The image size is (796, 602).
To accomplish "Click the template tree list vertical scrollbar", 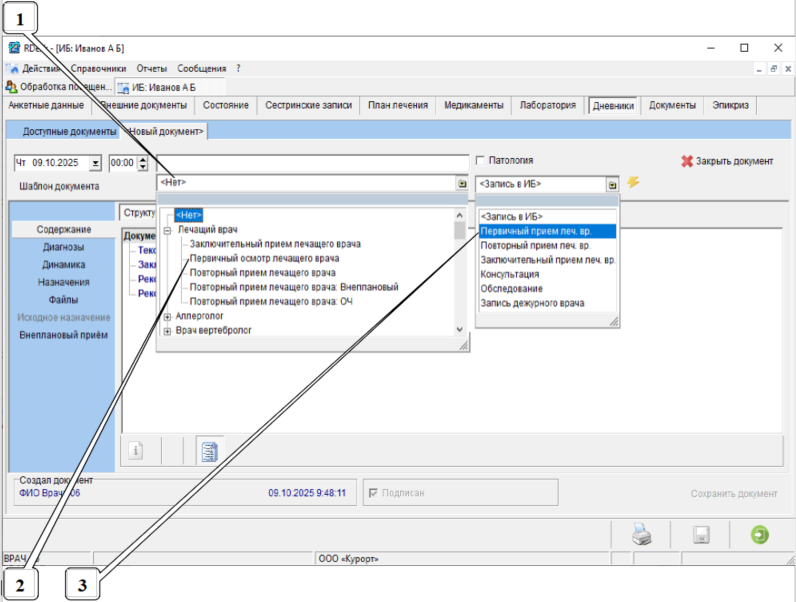I will (x=460, y=270).
